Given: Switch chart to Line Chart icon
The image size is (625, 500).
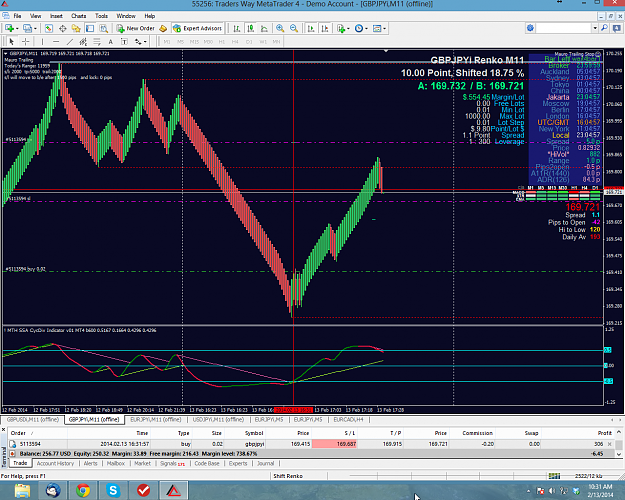Looking at the screenshot, I should coord(264,28).
